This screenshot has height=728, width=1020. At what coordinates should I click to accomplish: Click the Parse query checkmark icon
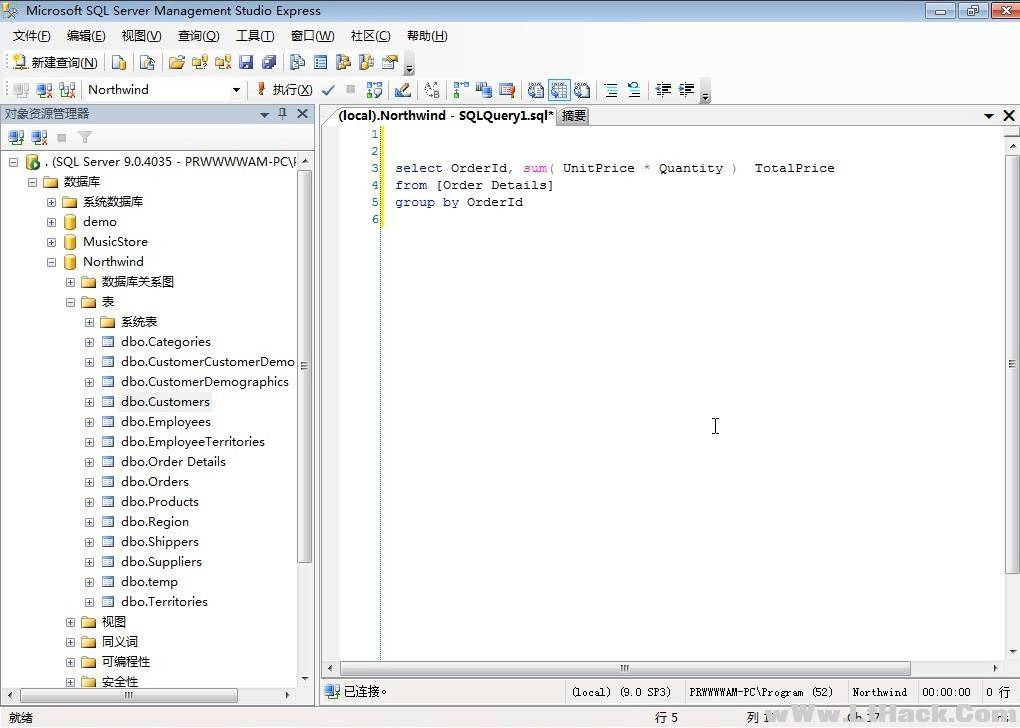coord(328,90)
